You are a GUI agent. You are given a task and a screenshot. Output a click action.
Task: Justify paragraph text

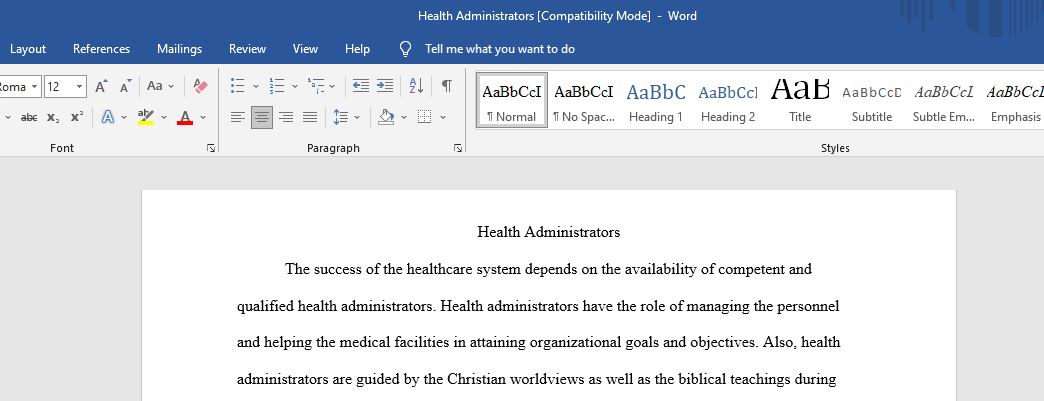(310, 117)
